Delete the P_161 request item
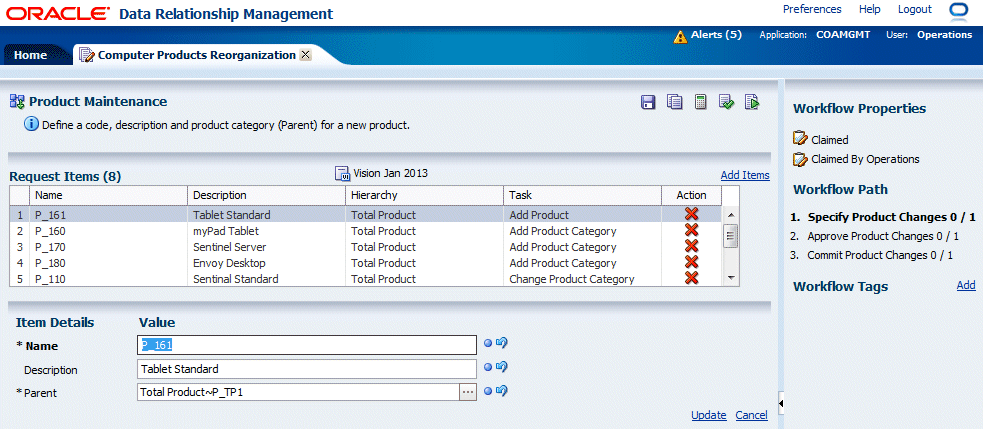Viewport: 983px width, 429px height. 691,215
